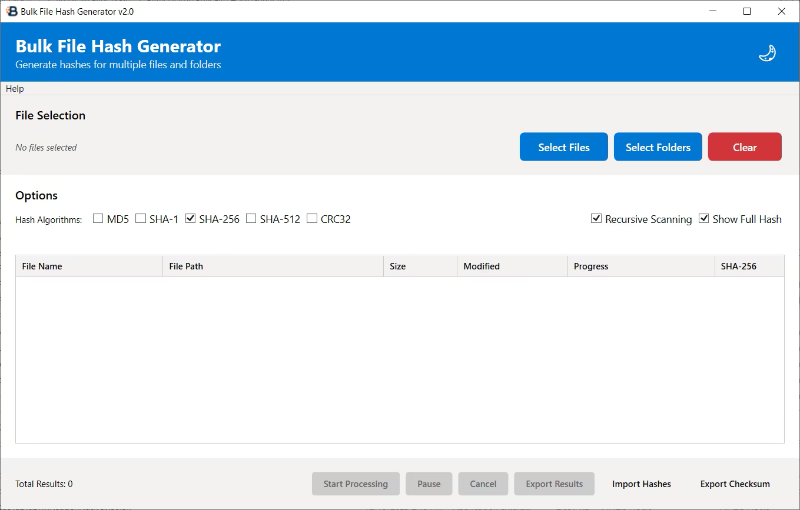This screenshot has height=510, width=800.
Task: Sort by File Name column header
Action: point(88,266)
